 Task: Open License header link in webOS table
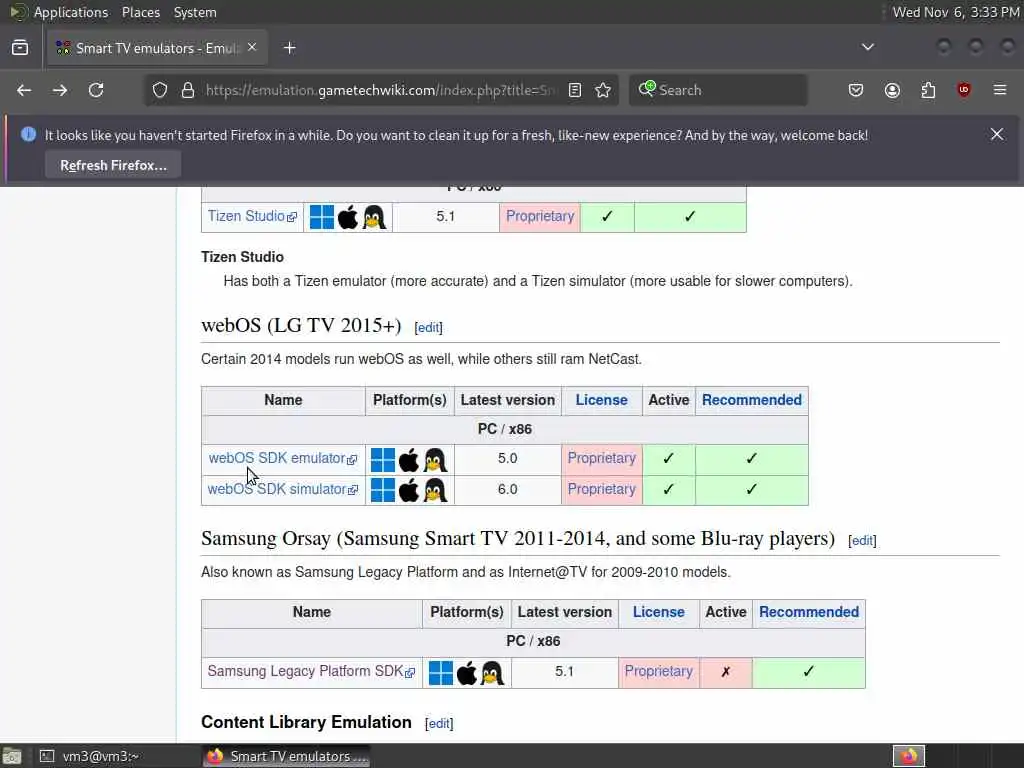point(601,400)
